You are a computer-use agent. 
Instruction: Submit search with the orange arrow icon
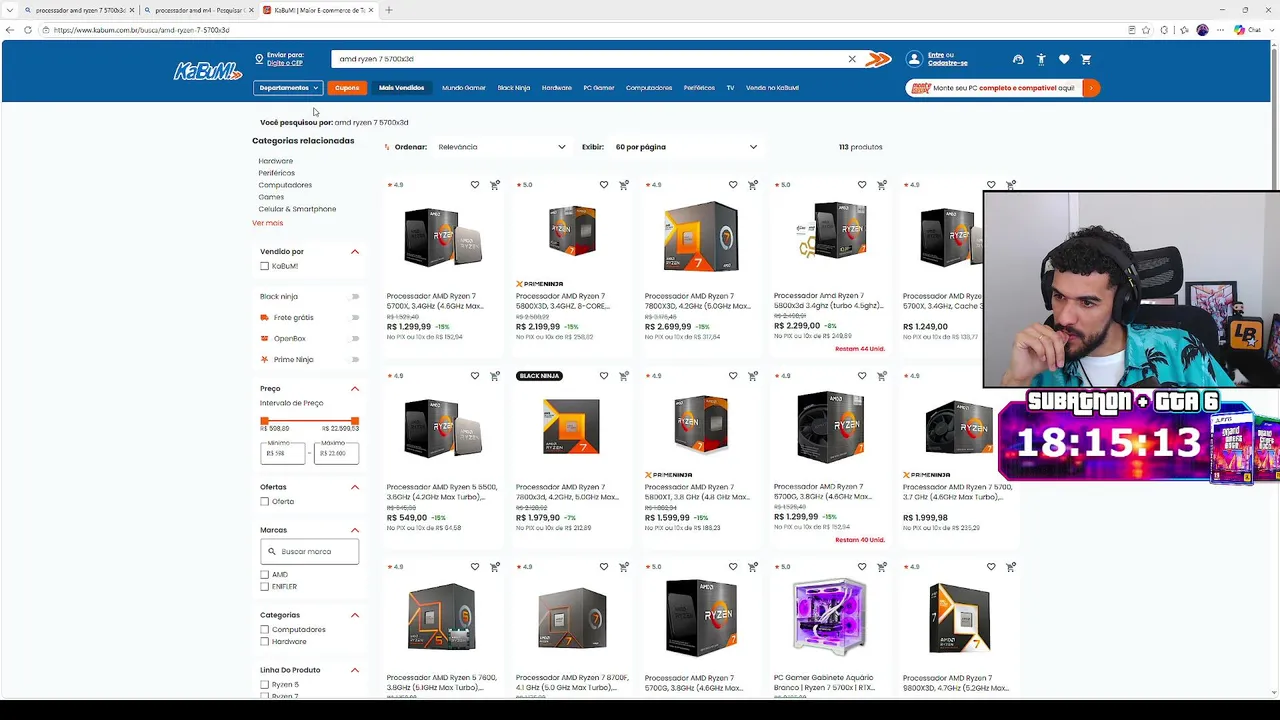click(878, 60)
